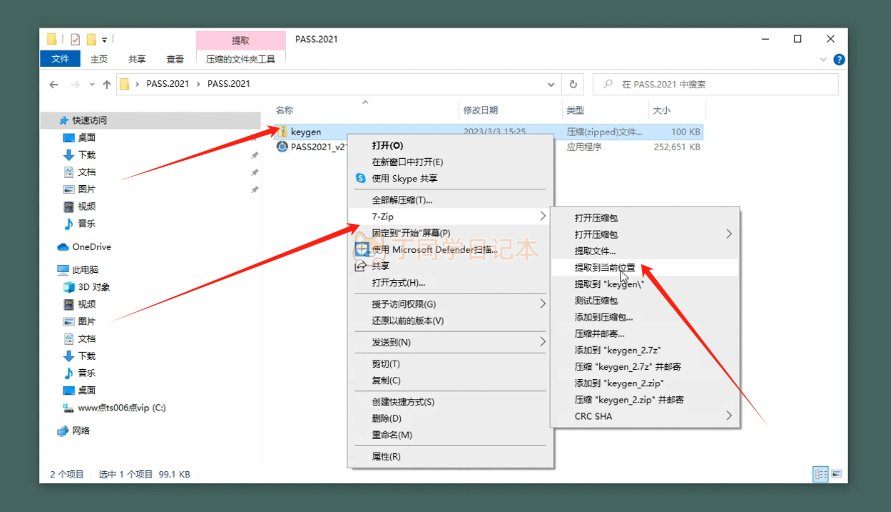Click 还原以前的版本(V)
Image resolution: width=891 pixels, height=512 pixels.
(x=450, y=320)
